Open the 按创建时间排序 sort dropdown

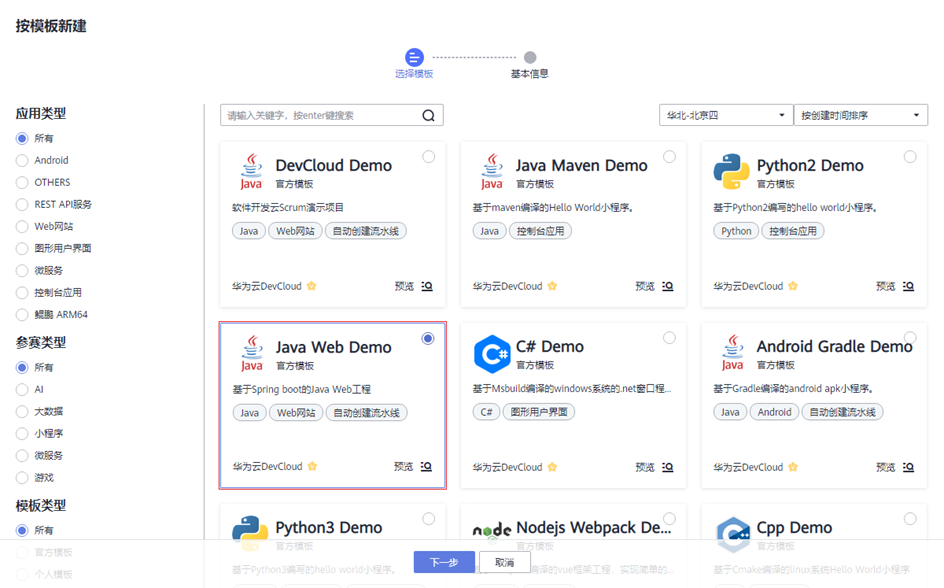(x=861, y=115)
